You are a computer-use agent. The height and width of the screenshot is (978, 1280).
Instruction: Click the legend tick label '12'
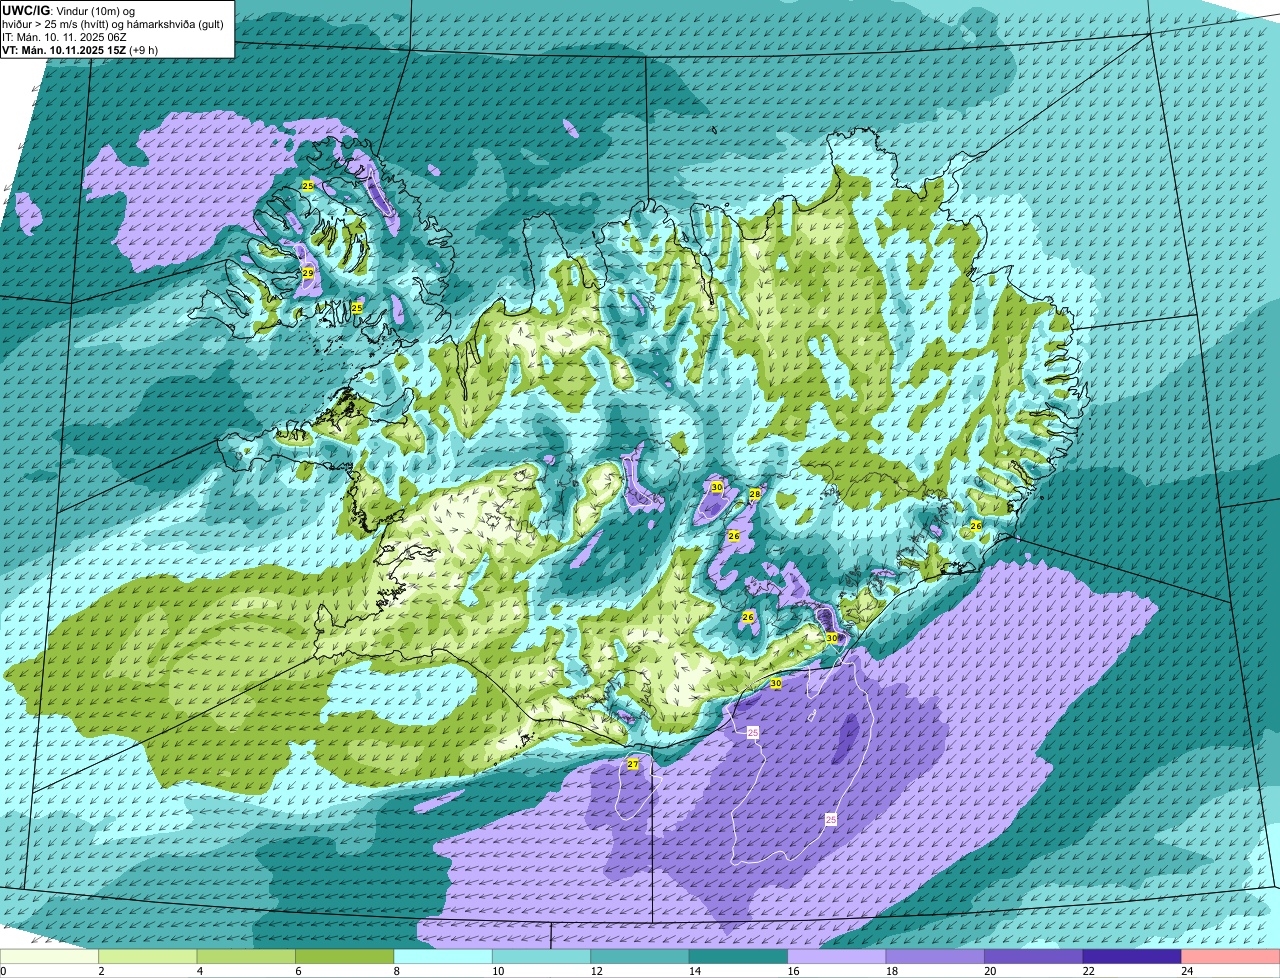click(x=596, y=971)
